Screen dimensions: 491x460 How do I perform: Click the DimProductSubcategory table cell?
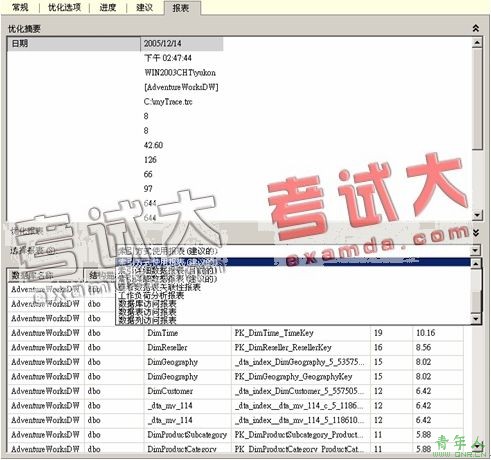coord(187,435)
